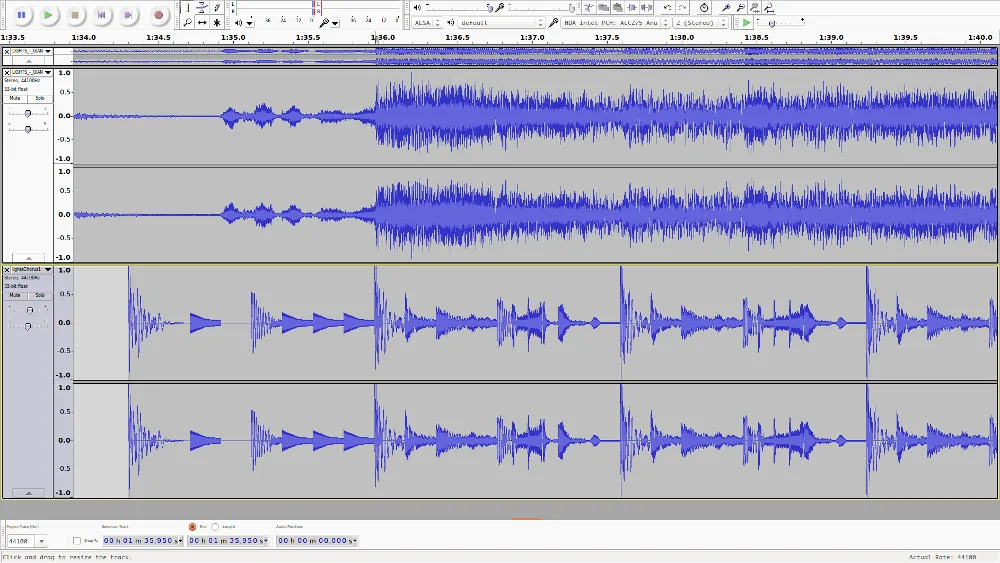This screenshot has width=1000, height=563.
Task: Toggle the Snap To checkbox
Action: [77, 541]
